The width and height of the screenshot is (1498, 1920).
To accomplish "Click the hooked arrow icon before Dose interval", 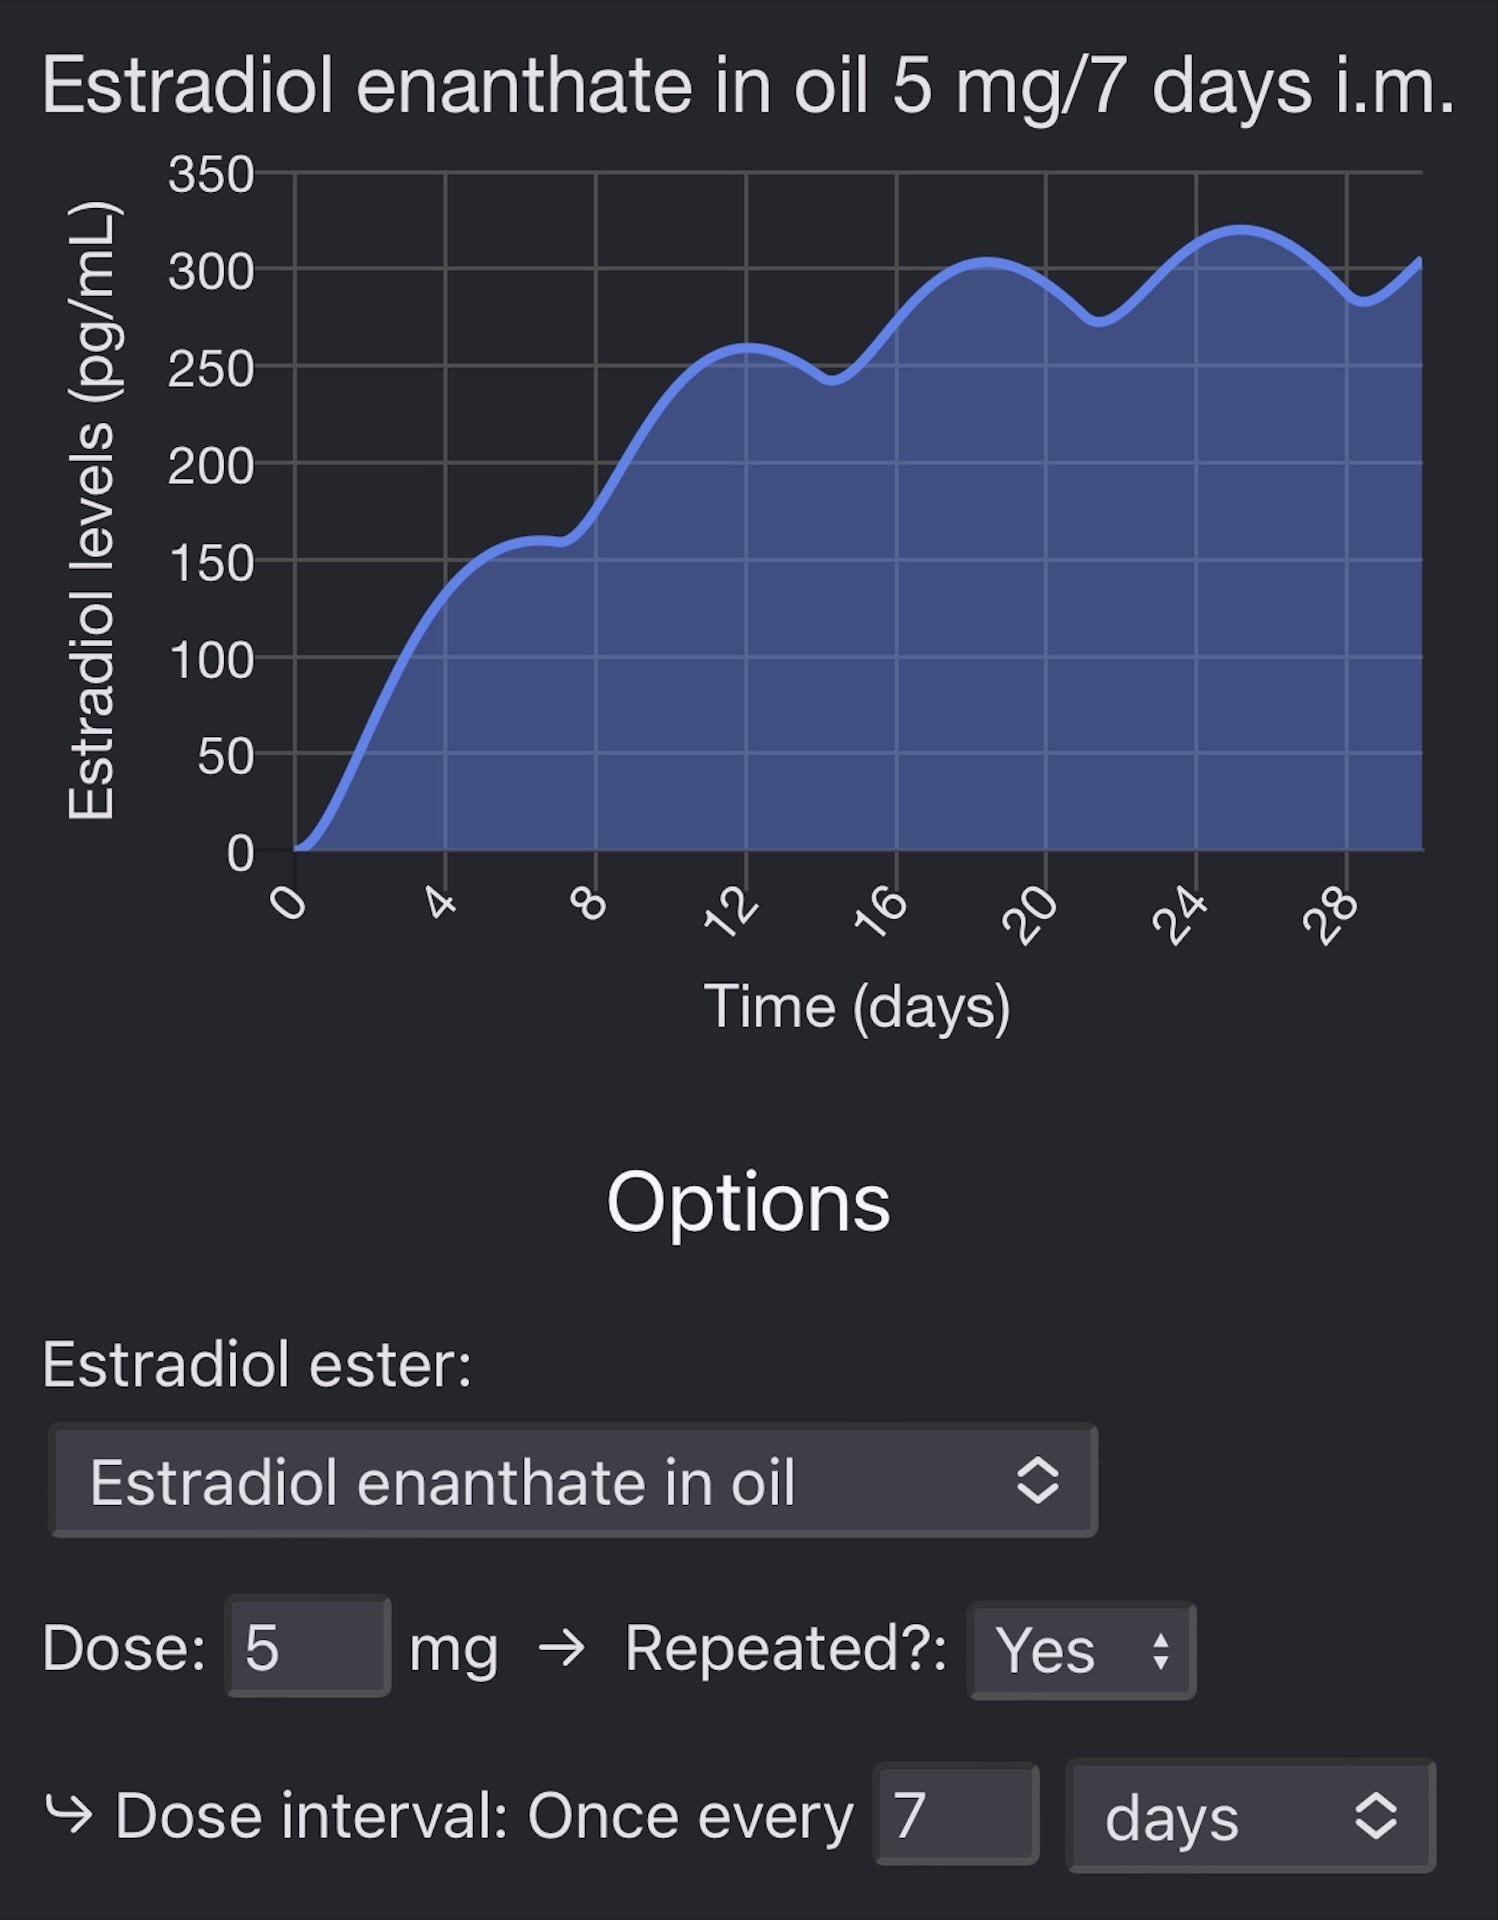I will 68,1812.
